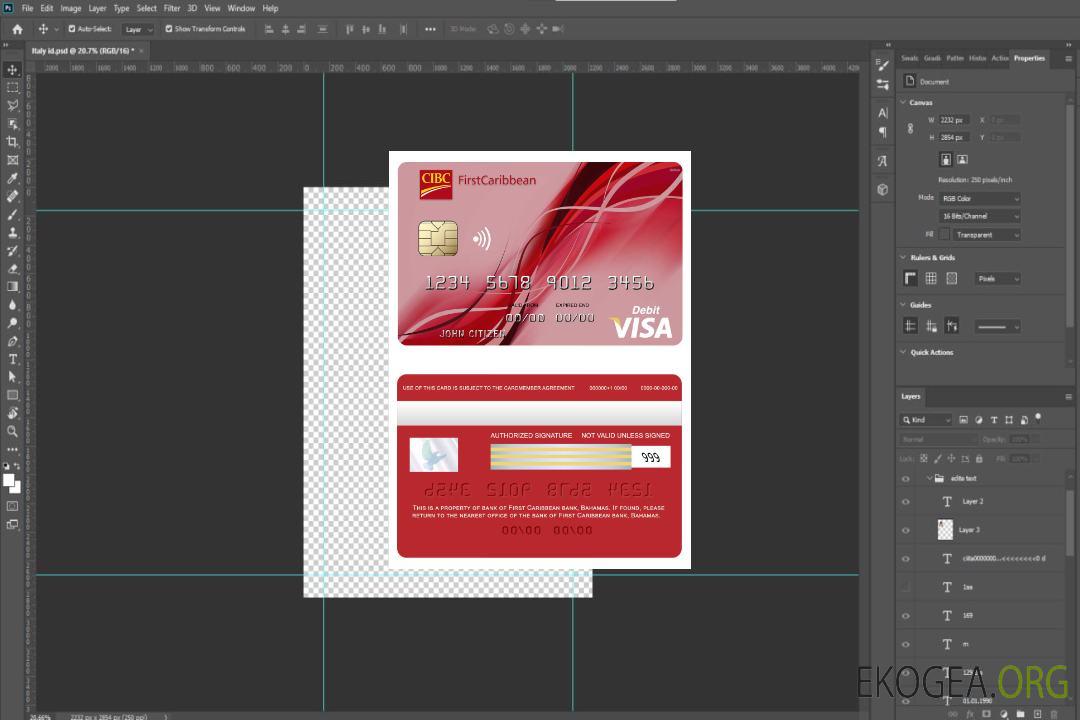This screenshot has height=720, width=1080.
Task: Select the Hand tool
Action: (12, 413)
